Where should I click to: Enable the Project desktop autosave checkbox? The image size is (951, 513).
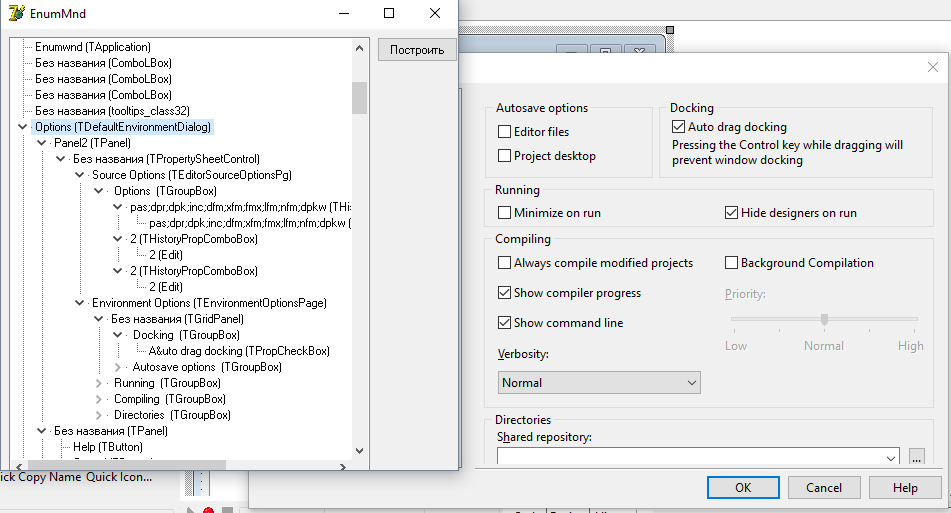click(x=504, y=156)
